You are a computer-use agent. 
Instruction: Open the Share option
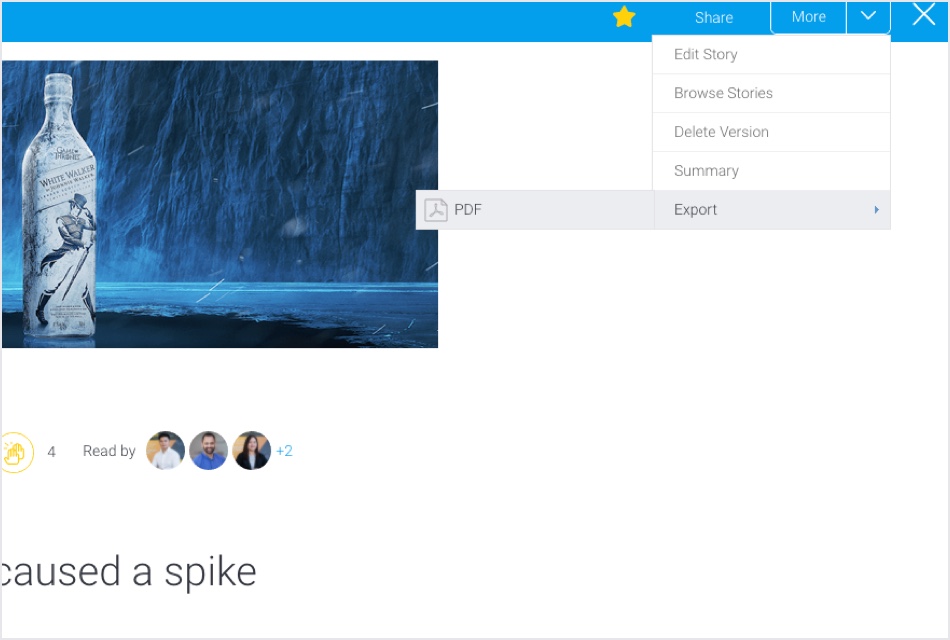point(714,18)
